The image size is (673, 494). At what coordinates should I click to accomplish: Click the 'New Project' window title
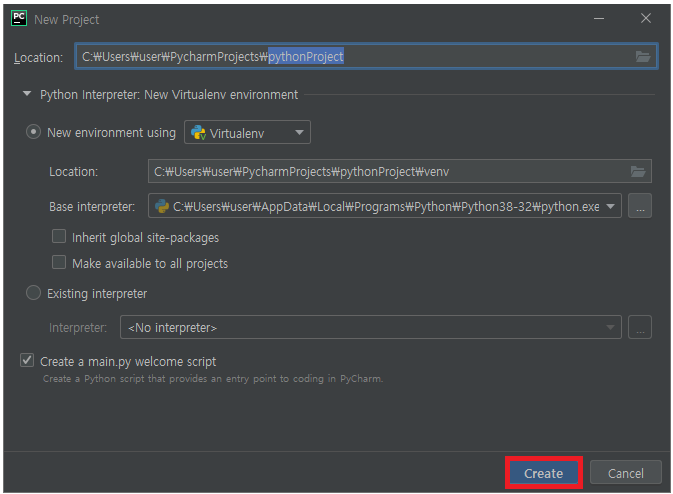point(67,19)
